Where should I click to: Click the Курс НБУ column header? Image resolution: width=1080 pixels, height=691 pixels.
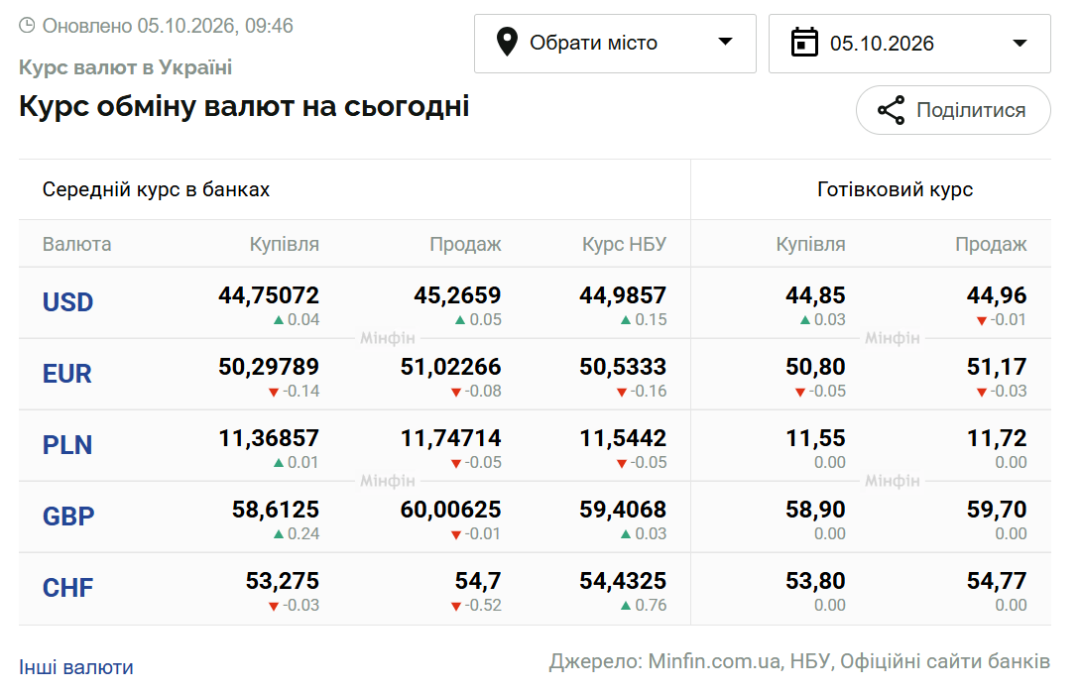[624, 244]
